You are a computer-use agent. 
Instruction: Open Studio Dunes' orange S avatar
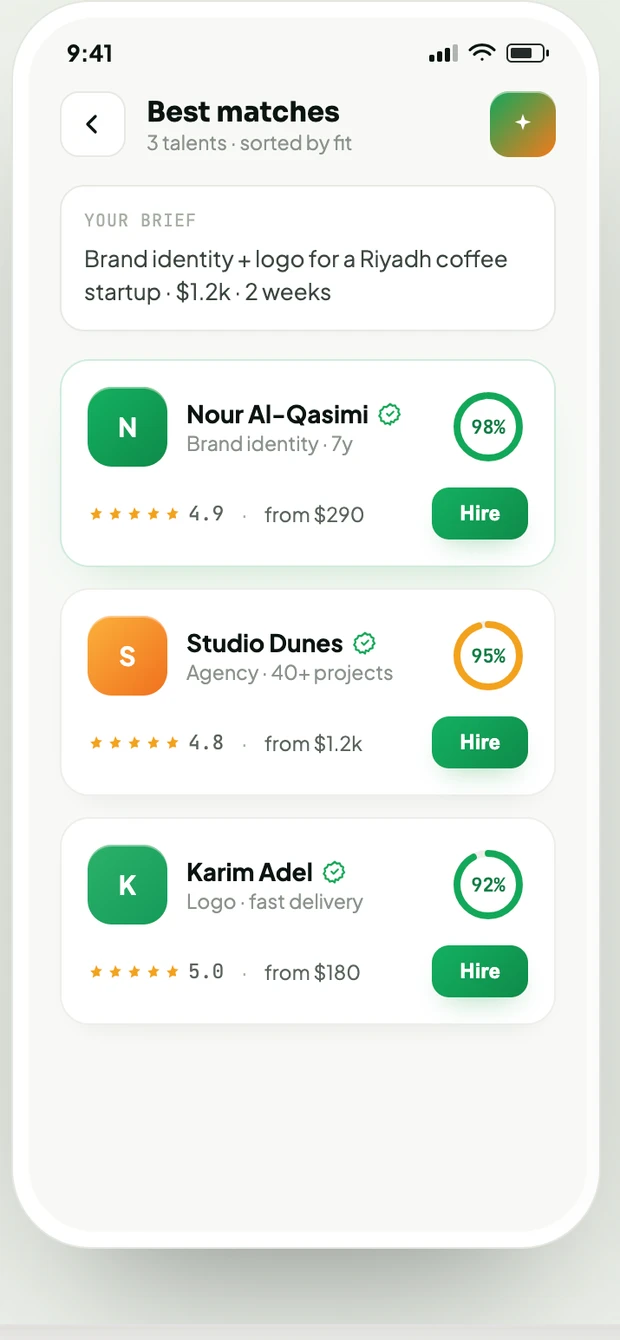(x=127, y=656)
